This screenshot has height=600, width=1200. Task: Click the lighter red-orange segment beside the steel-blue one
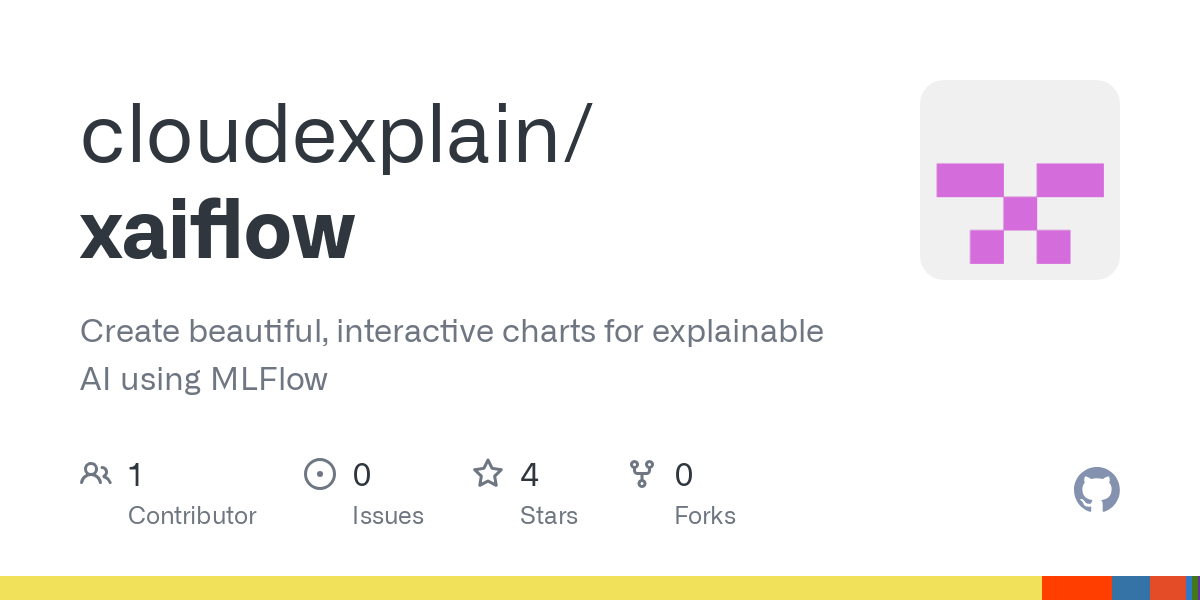1168,588
